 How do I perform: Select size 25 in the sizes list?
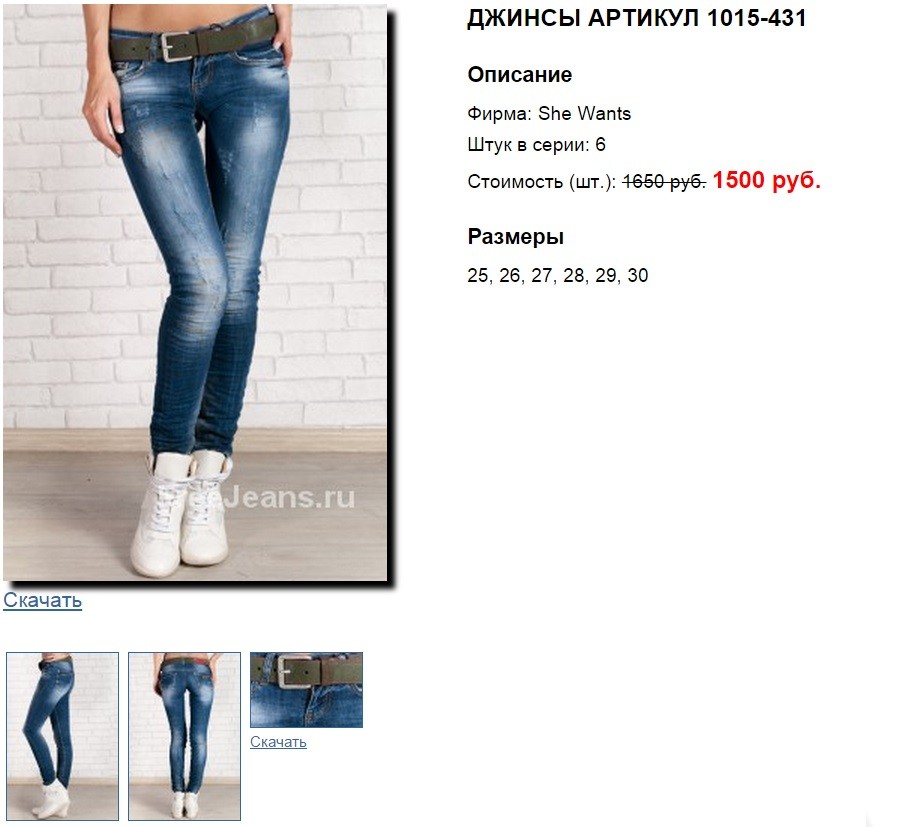pos(478,275)
